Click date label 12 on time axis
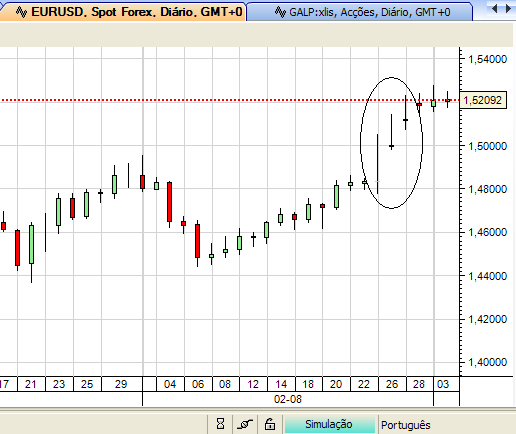 [253, 384]
